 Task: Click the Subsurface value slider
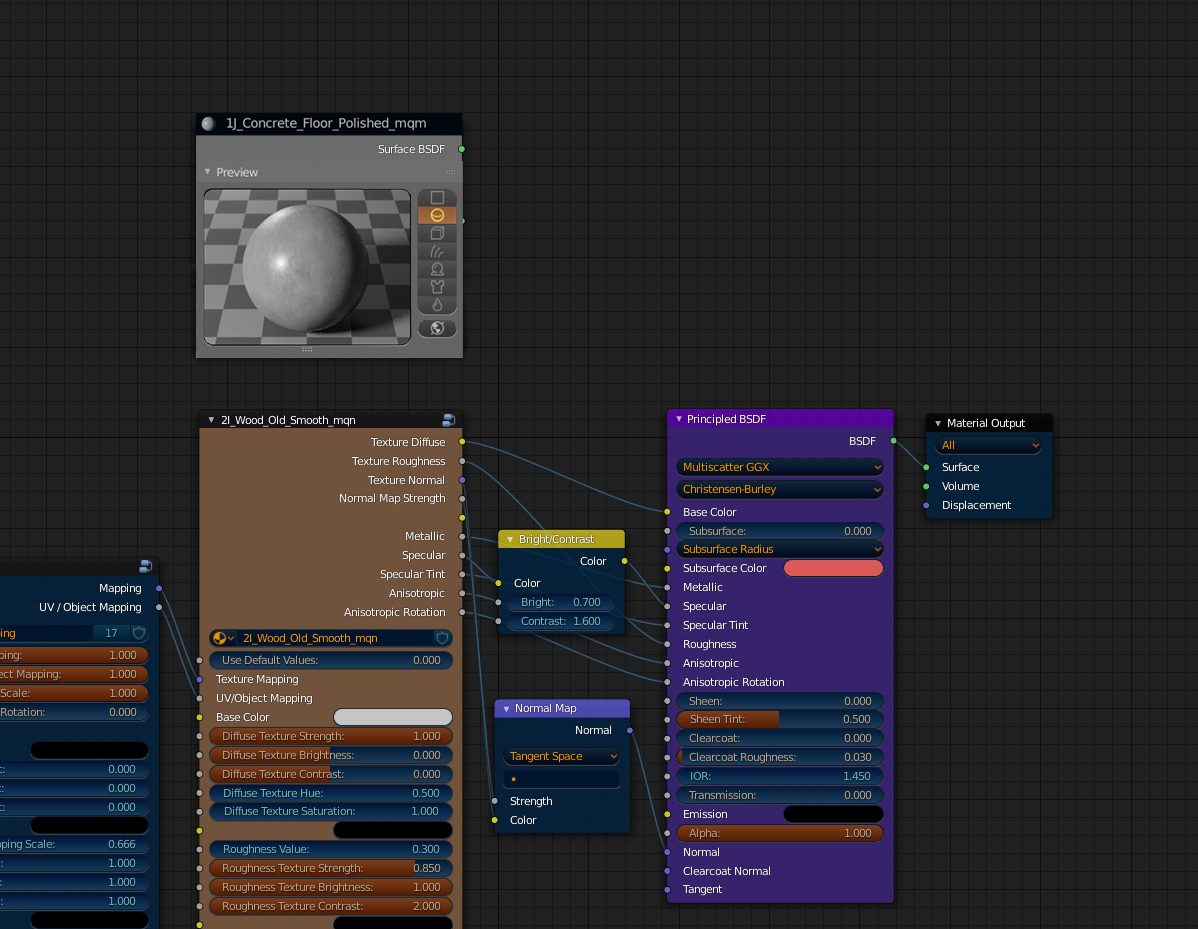pos(779,531)
